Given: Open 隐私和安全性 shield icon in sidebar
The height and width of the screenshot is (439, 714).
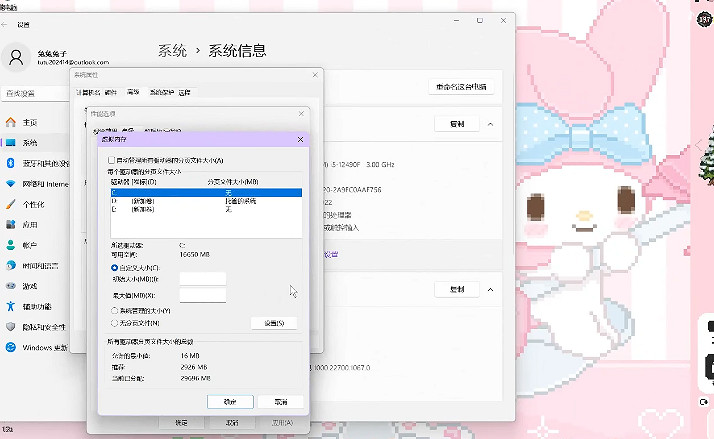Looking at the screenshot, I should coord(10,327).
